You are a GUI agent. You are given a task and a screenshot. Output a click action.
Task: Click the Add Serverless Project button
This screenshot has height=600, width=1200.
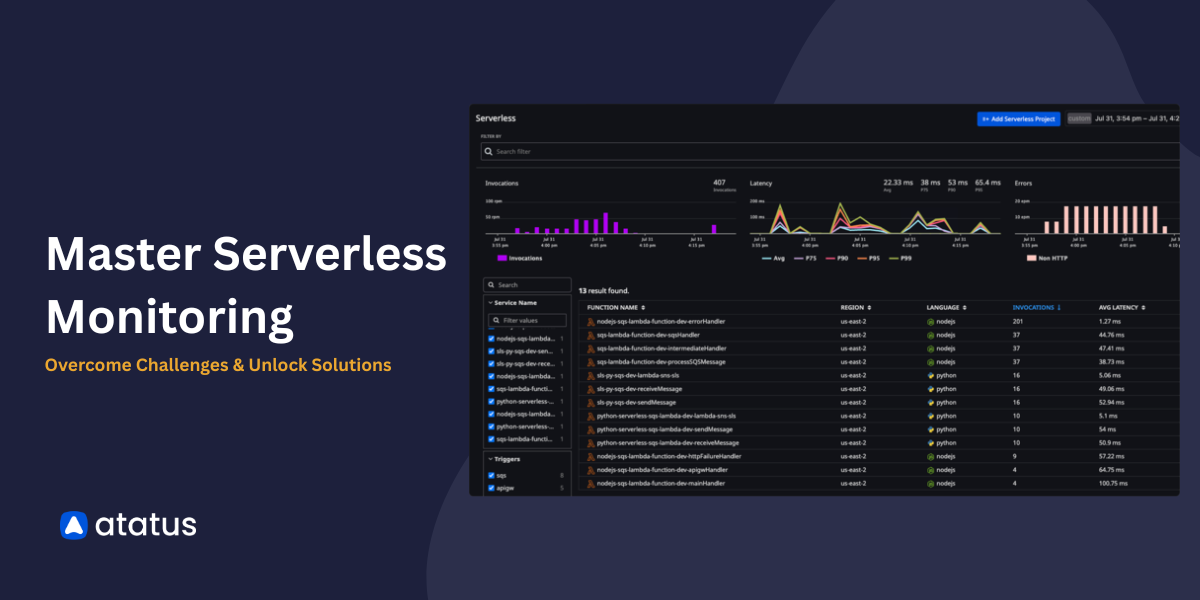[x=1019, y=118]
